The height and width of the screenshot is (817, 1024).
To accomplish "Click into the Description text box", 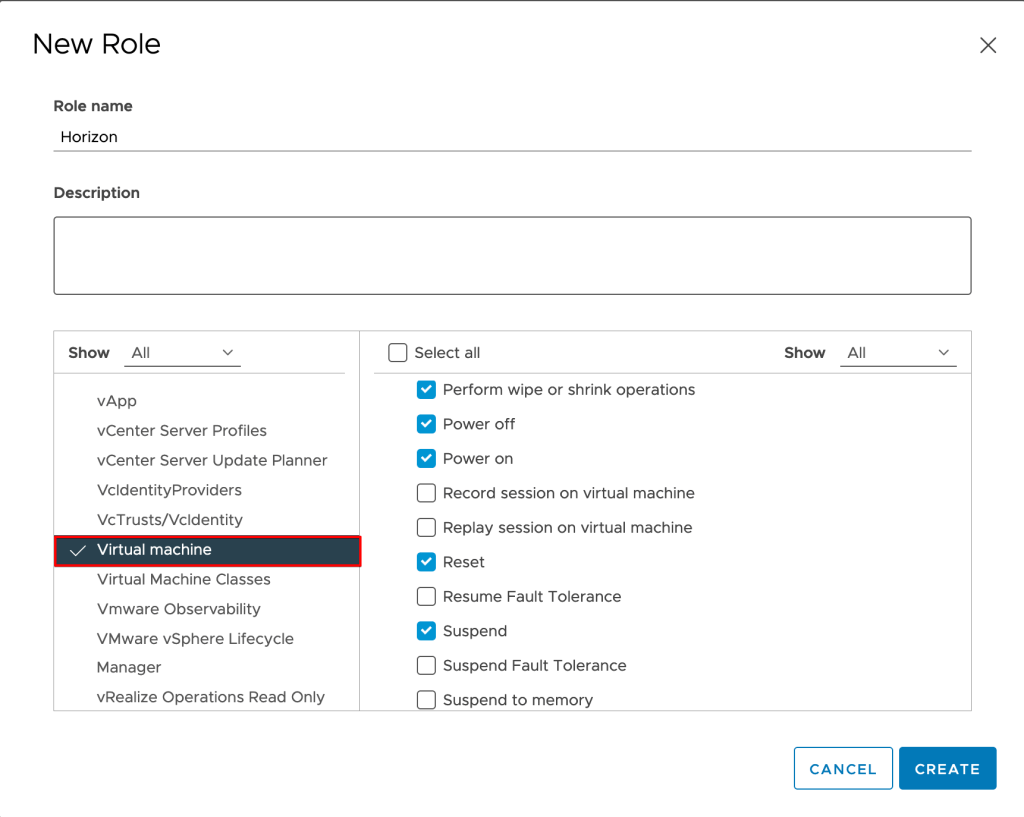I will click(512, 255).
